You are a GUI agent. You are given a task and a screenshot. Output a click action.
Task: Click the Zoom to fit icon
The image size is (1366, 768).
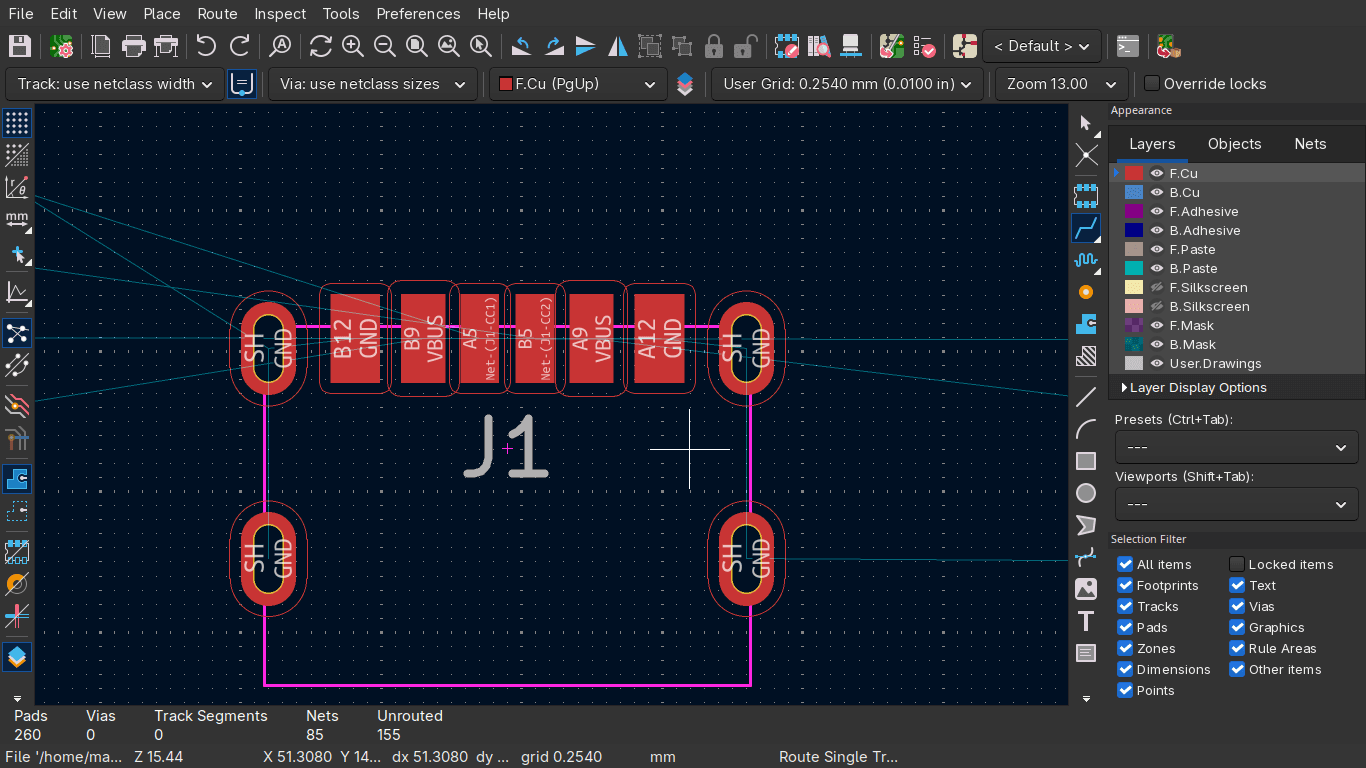tap(417, 46)
